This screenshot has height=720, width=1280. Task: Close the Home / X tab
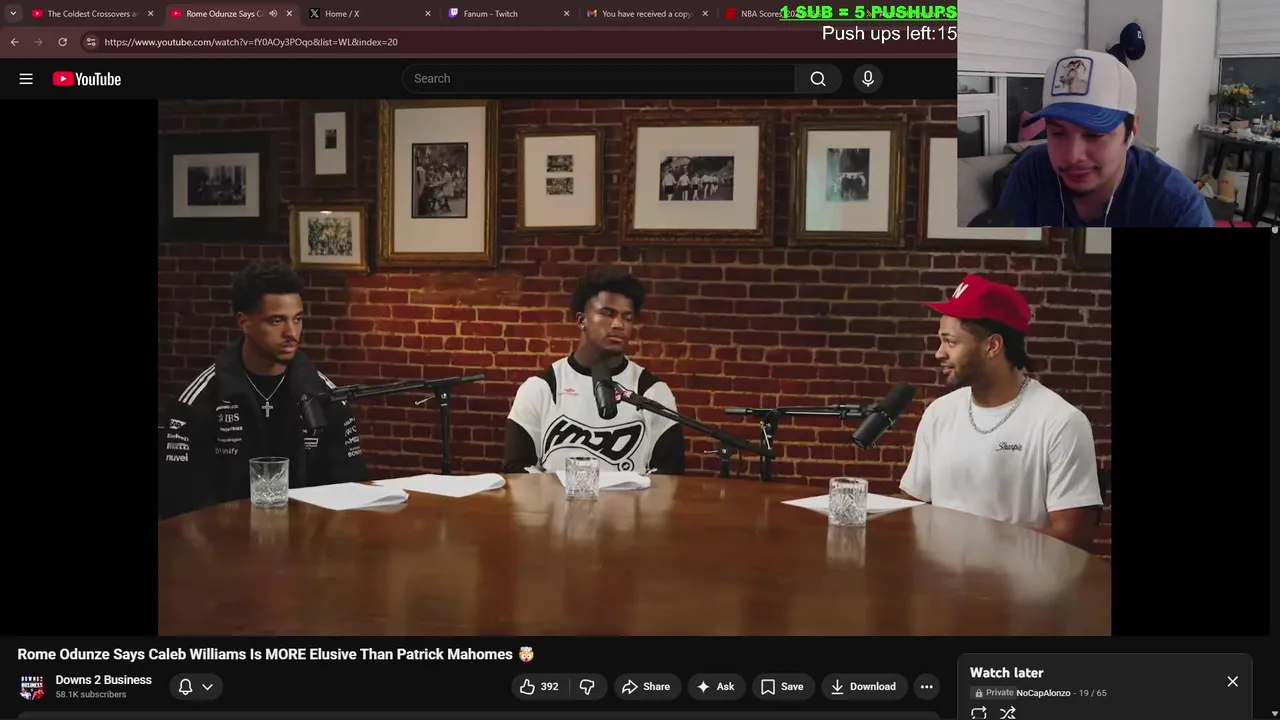pyautogui.click(x=428, y=14)
